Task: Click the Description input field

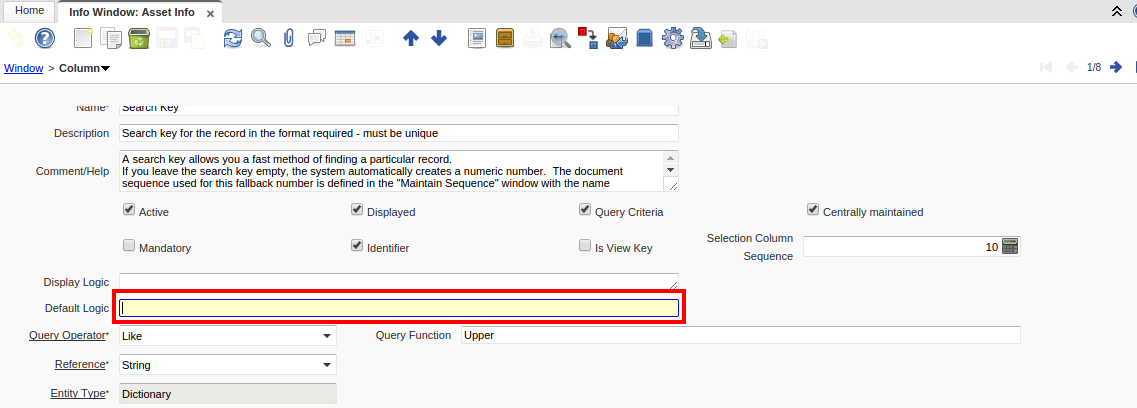Action: pyautogui.click(x=399, y=133)
